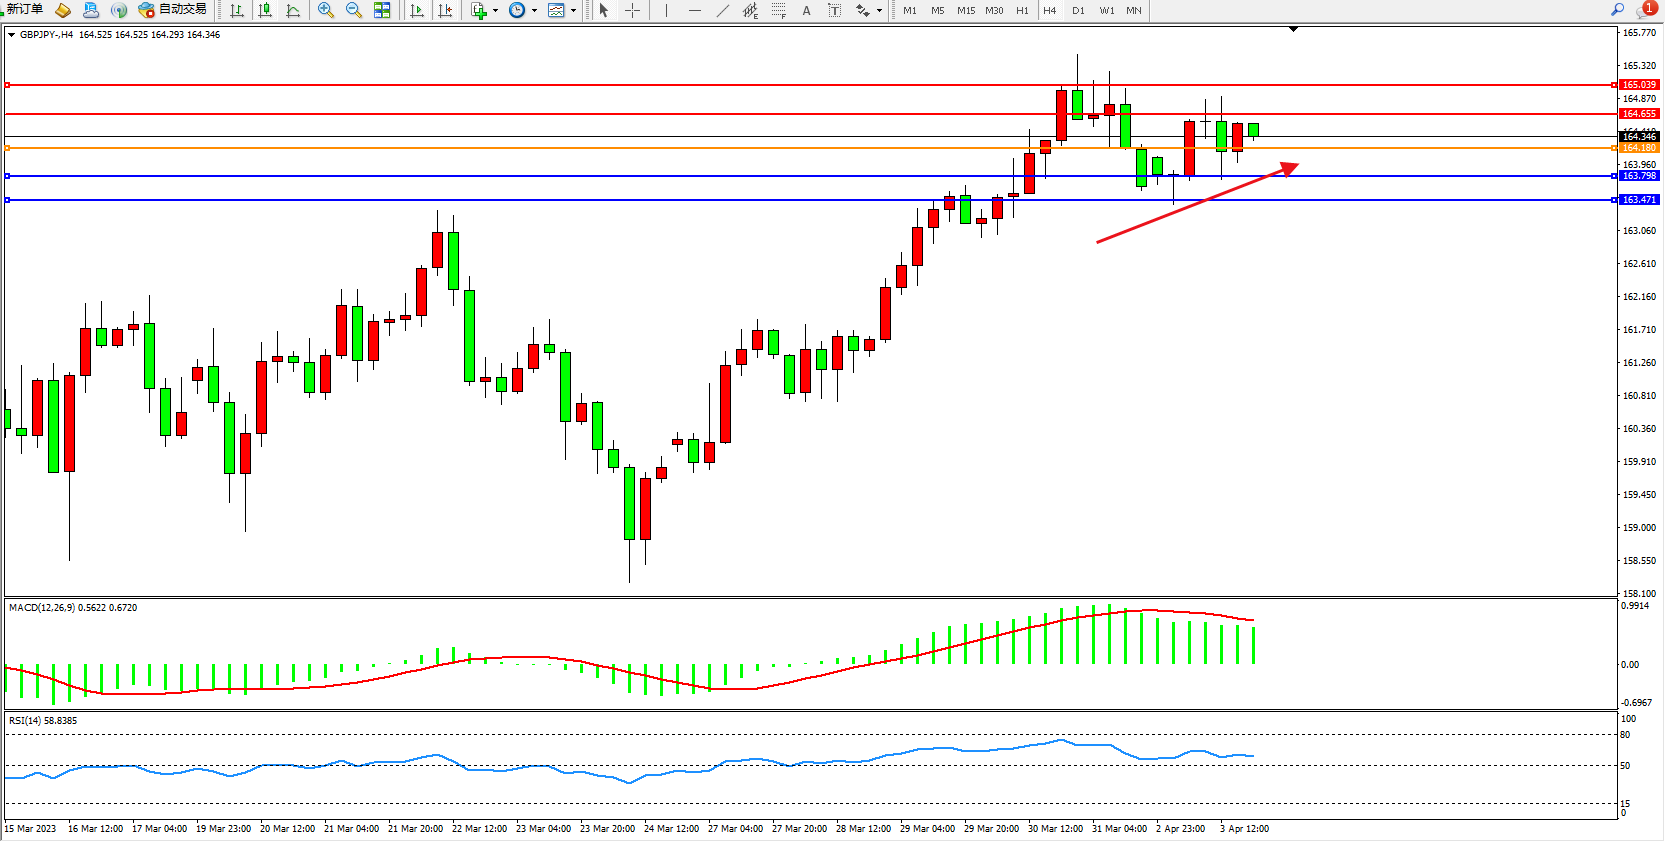Switch to the M15 timeframe
The height and width of the screenshot is (842, 1665).
tap(965, 10)
